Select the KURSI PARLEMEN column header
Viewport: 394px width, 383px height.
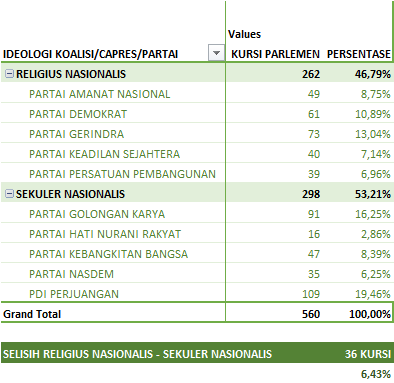[275, 54]
